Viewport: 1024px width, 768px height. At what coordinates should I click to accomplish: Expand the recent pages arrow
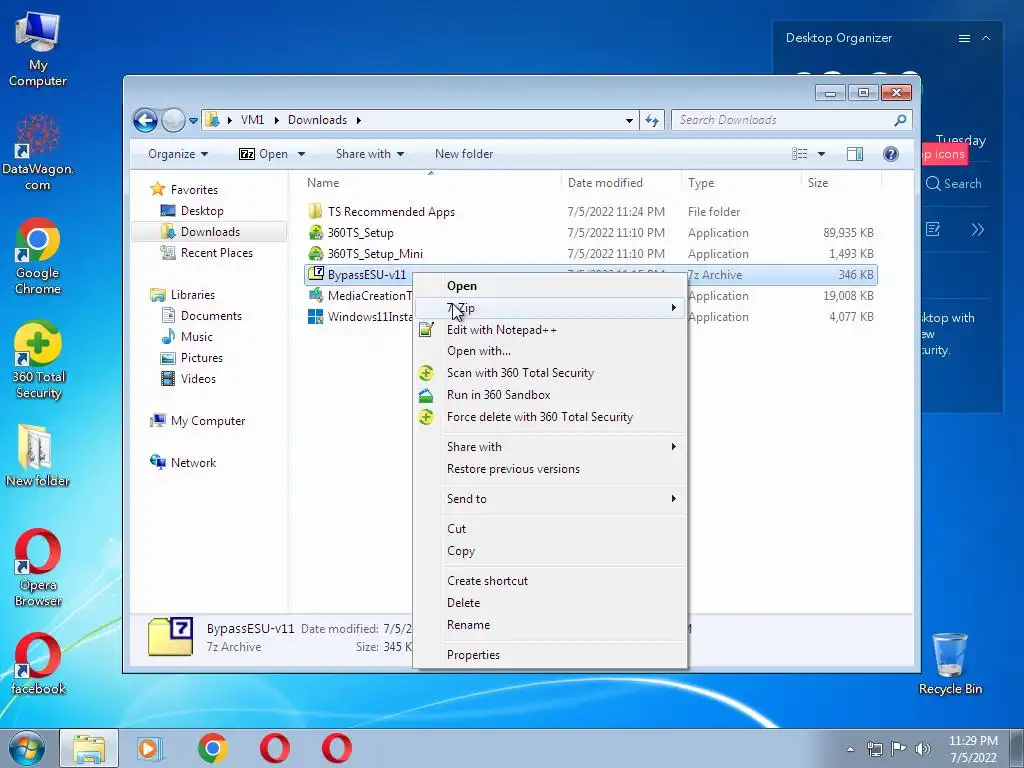pyautogui.click(x=193, y=121)
